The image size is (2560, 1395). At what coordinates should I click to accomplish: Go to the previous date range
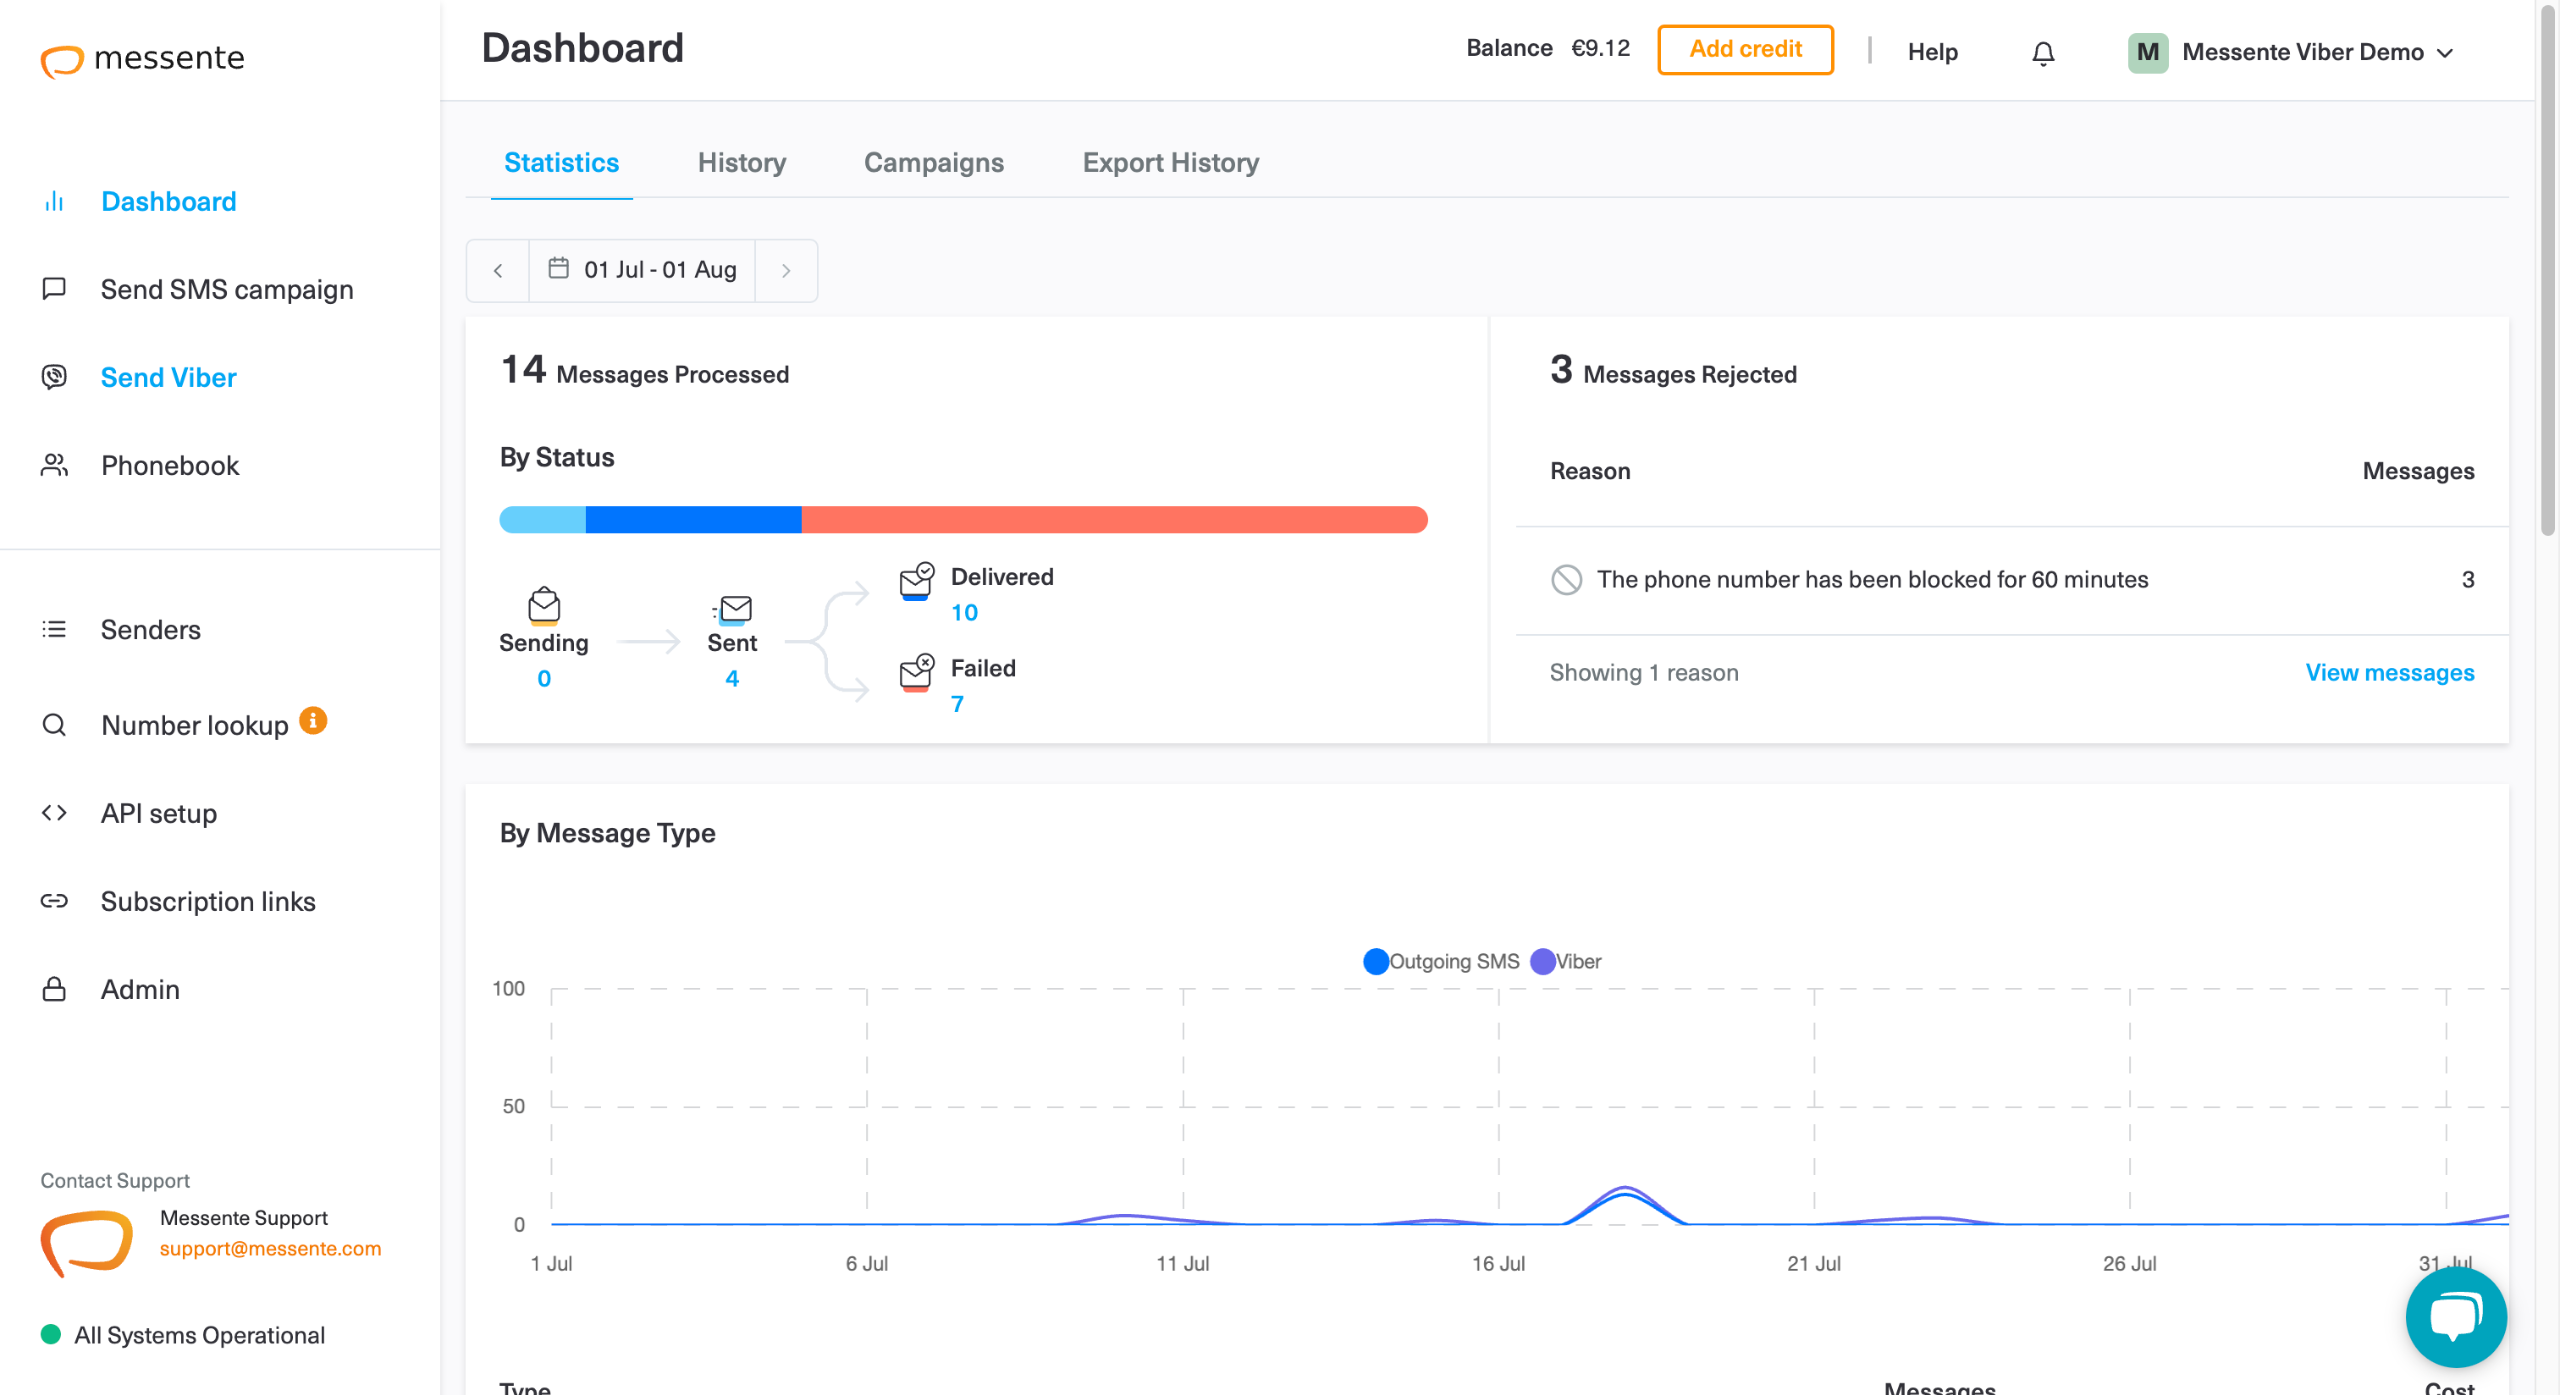click(x=498, y=270)
